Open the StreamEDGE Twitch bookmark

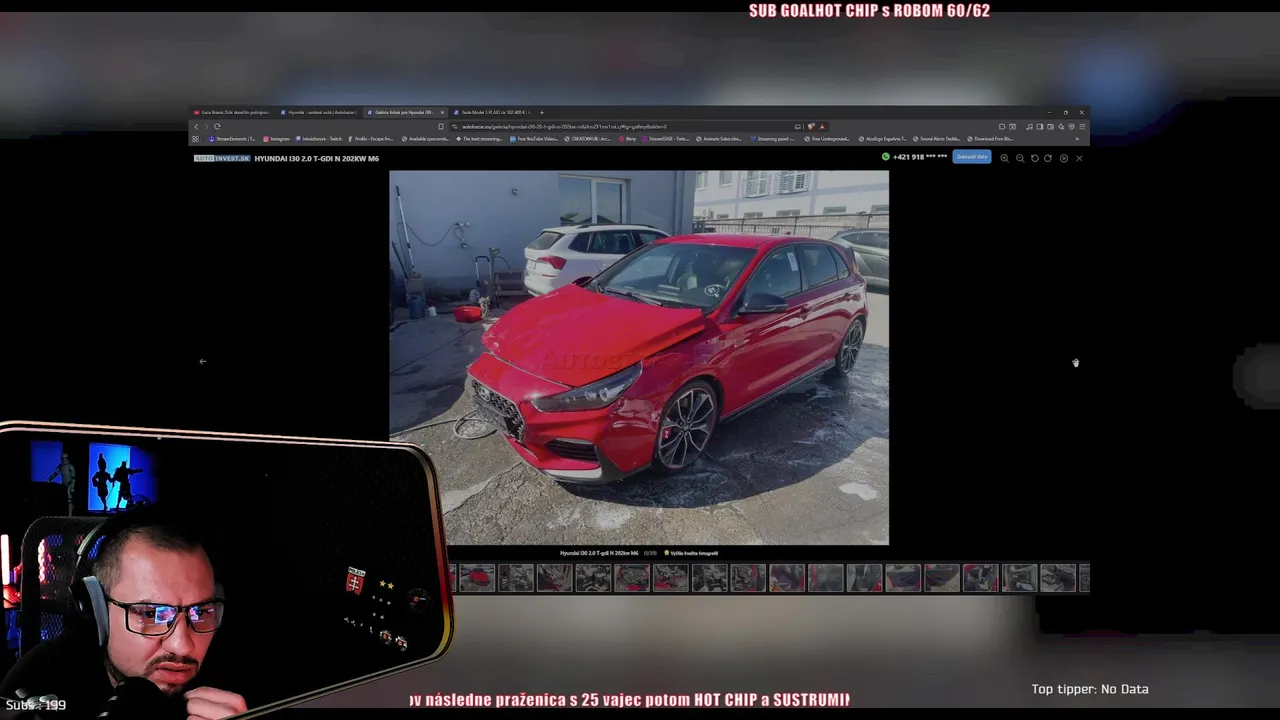[665, 139]
